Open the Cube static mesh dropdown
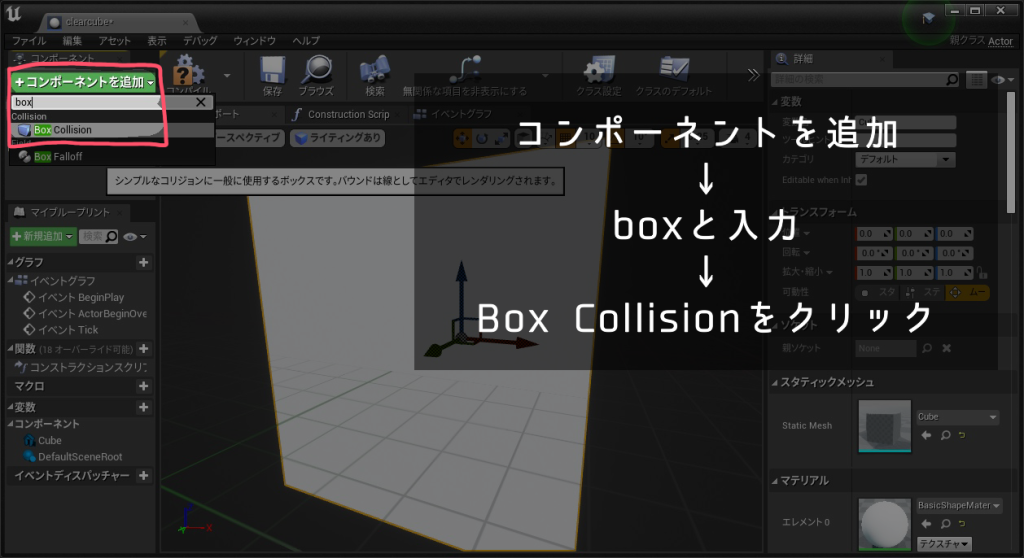The image size is (1024, 558). tap(957, 417)
